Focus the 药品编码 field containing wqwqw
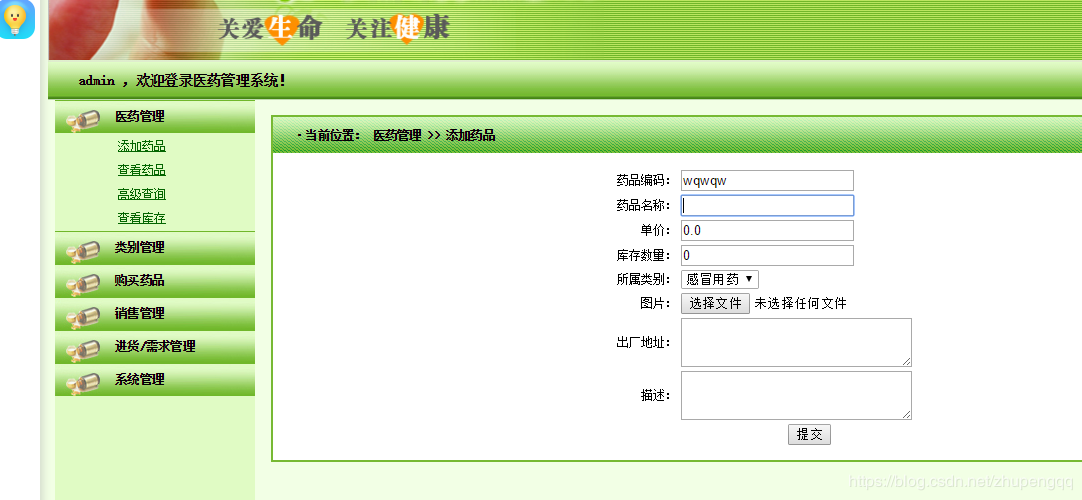Screen dimensions: 1082x500 (x=767, y=181)
